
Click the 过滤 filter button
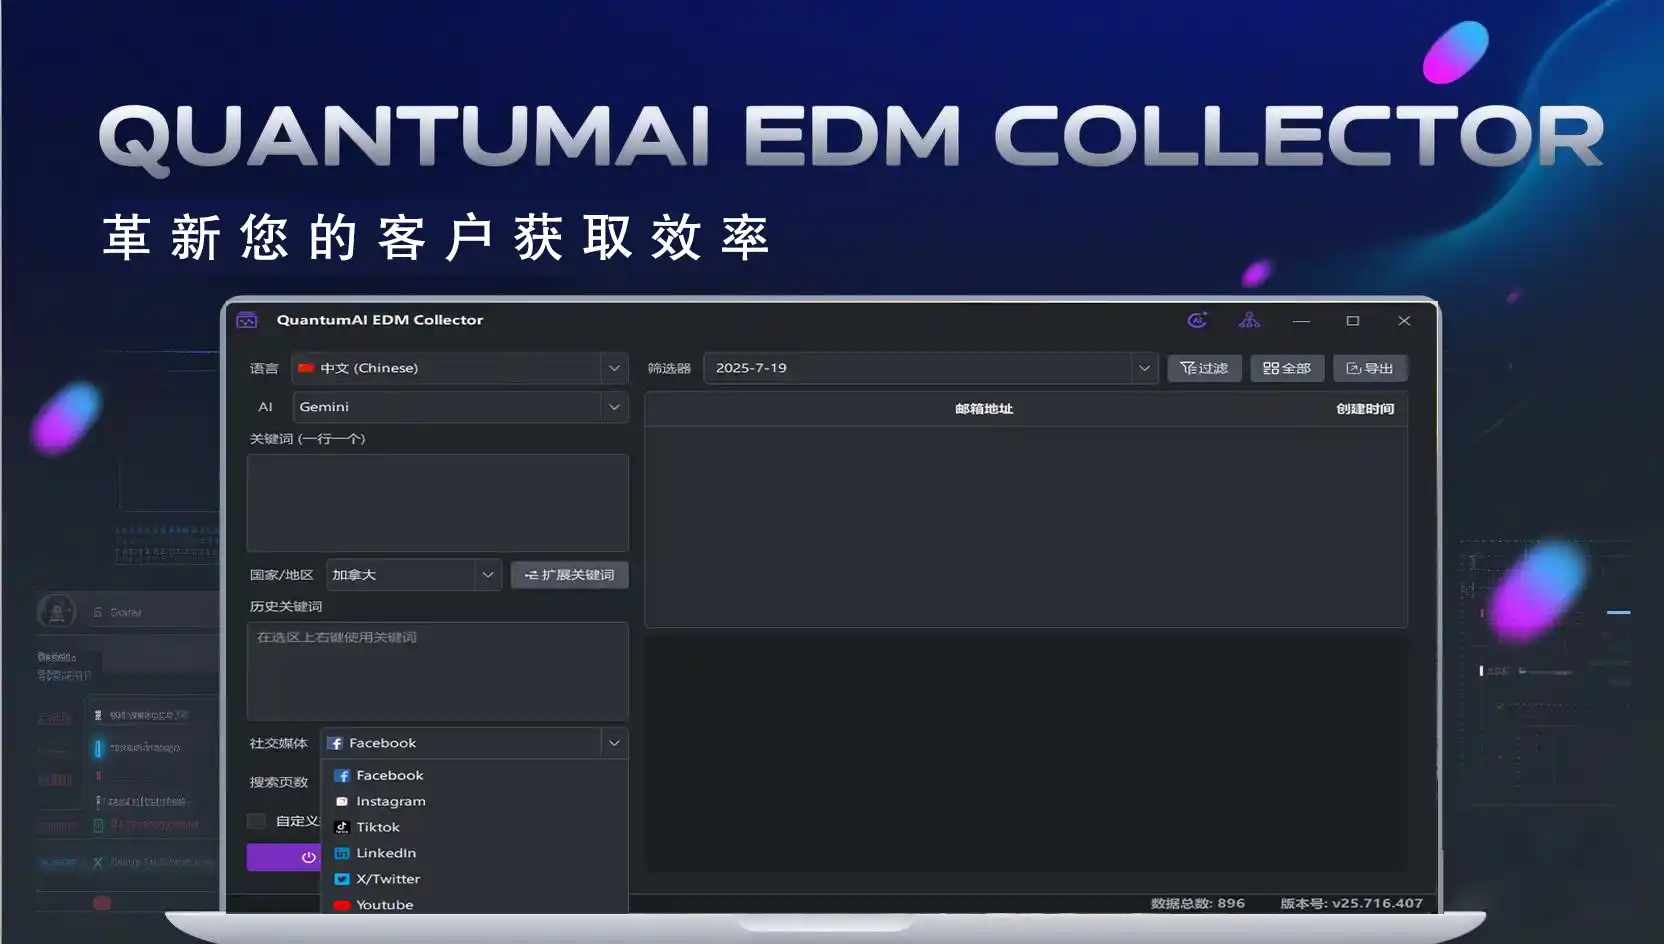pyautogui.click(x=1204, y=368)
